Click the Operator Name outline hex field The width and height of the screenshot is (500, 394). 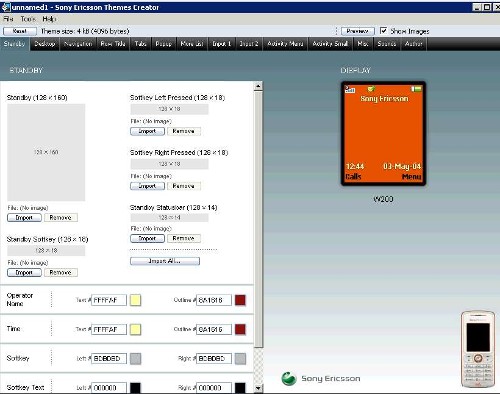pos(214,300)
